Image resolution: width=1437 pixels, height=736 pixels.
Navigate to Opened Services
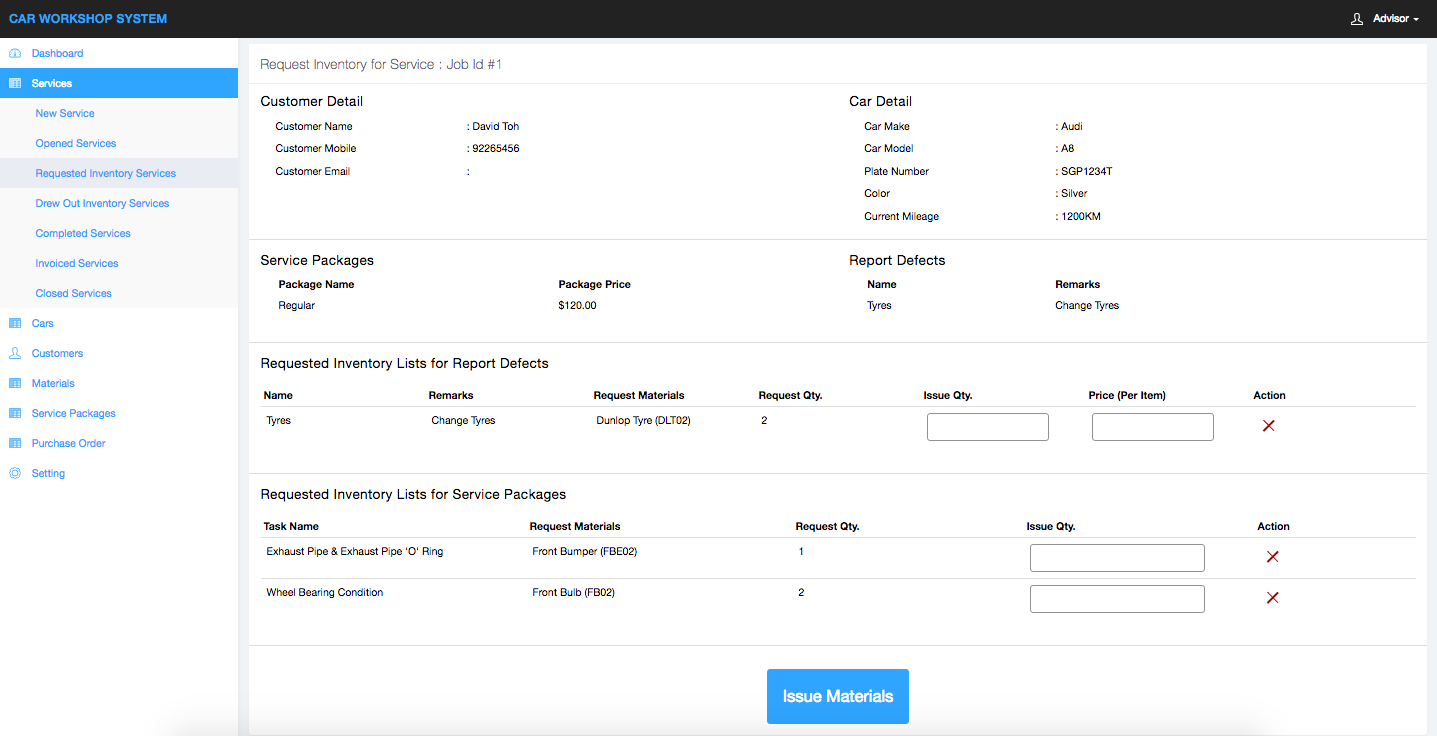click(76, 143)
